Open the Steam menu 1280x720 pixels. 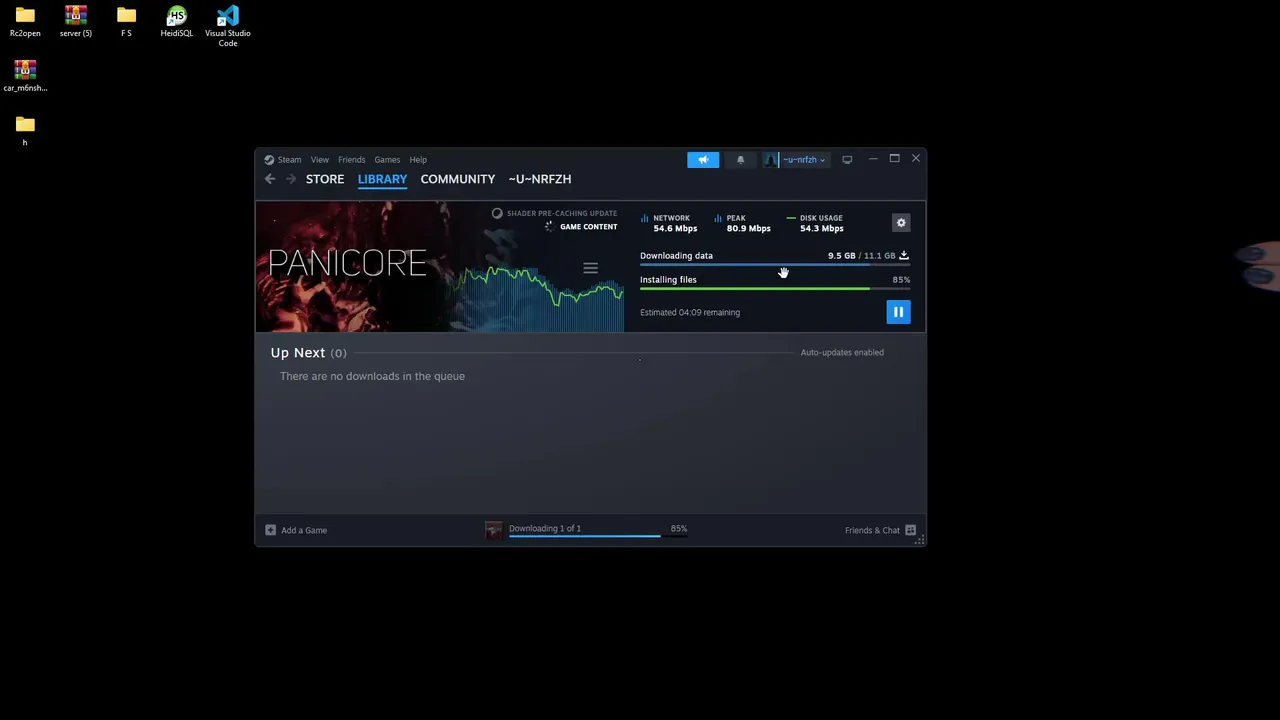289,160
